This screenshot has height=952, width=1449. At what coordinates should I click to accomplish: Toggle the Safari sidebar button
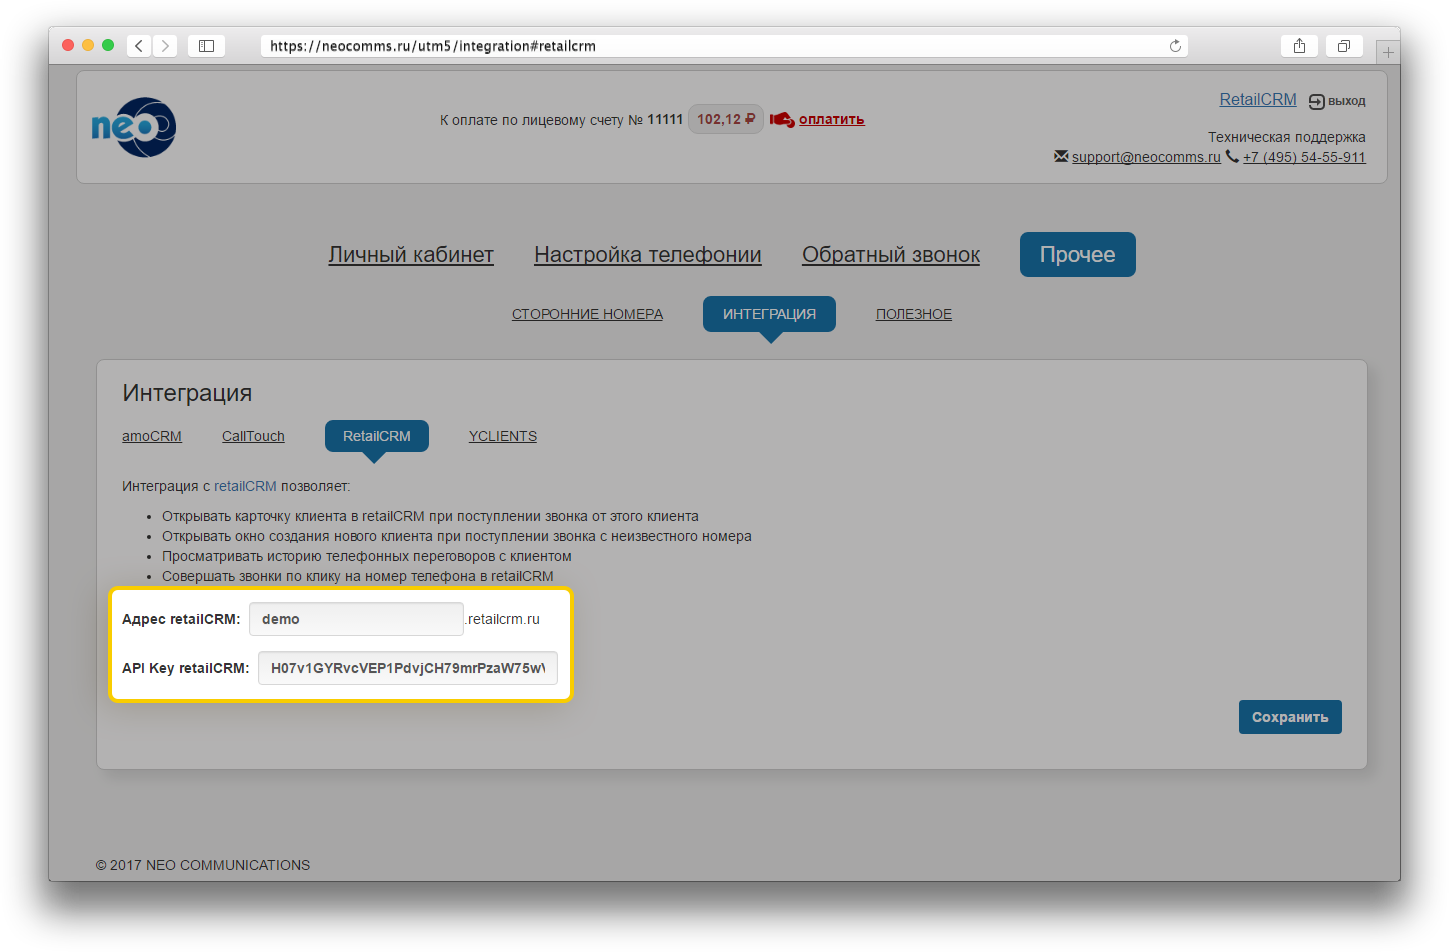click(206, 46)
